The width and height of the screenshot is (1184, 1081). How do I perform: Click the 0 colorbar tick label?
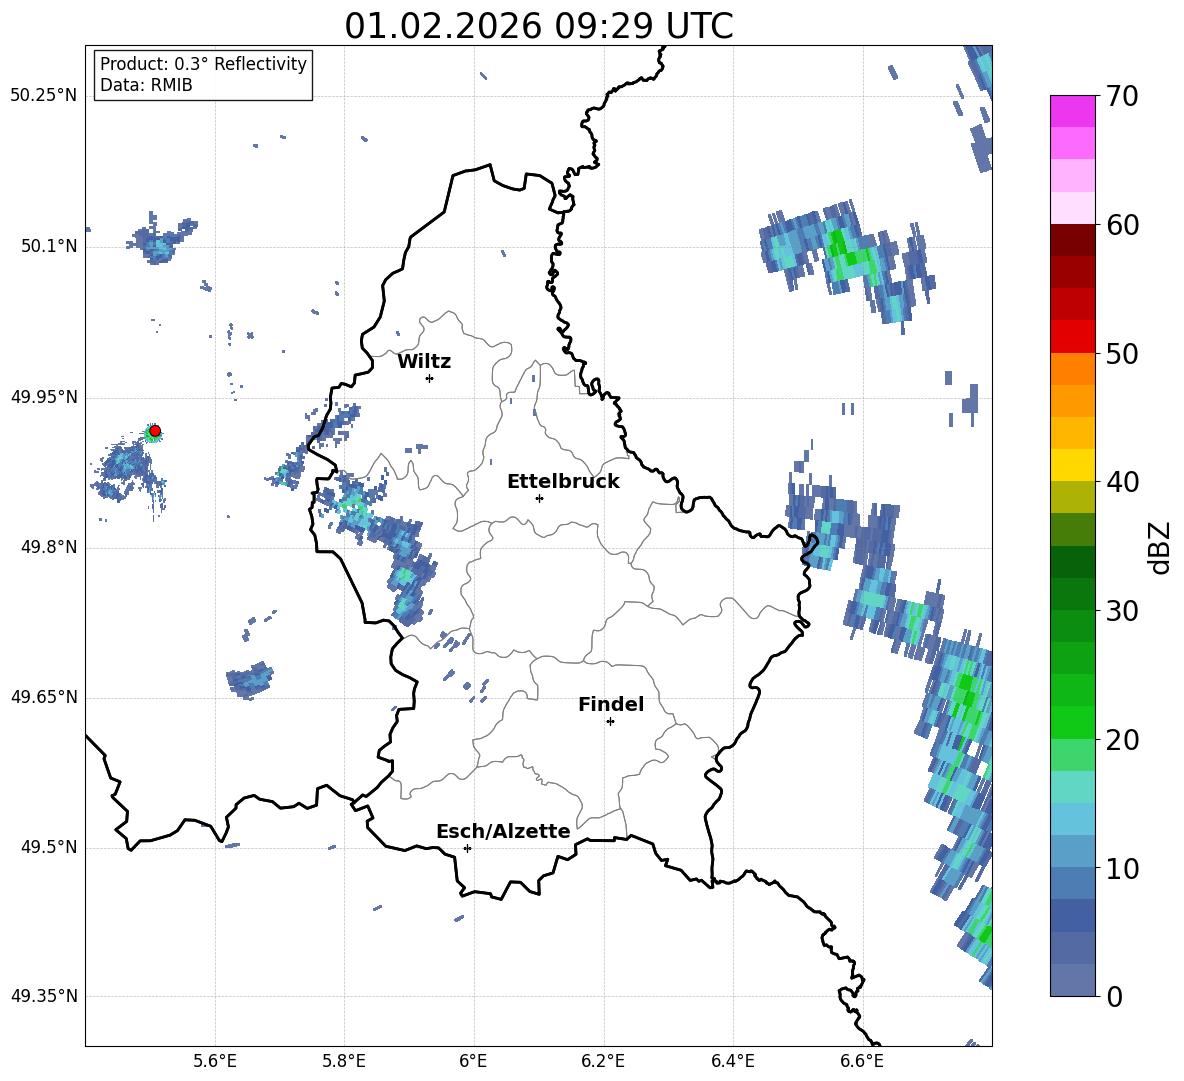click(x=1114, y=997)
